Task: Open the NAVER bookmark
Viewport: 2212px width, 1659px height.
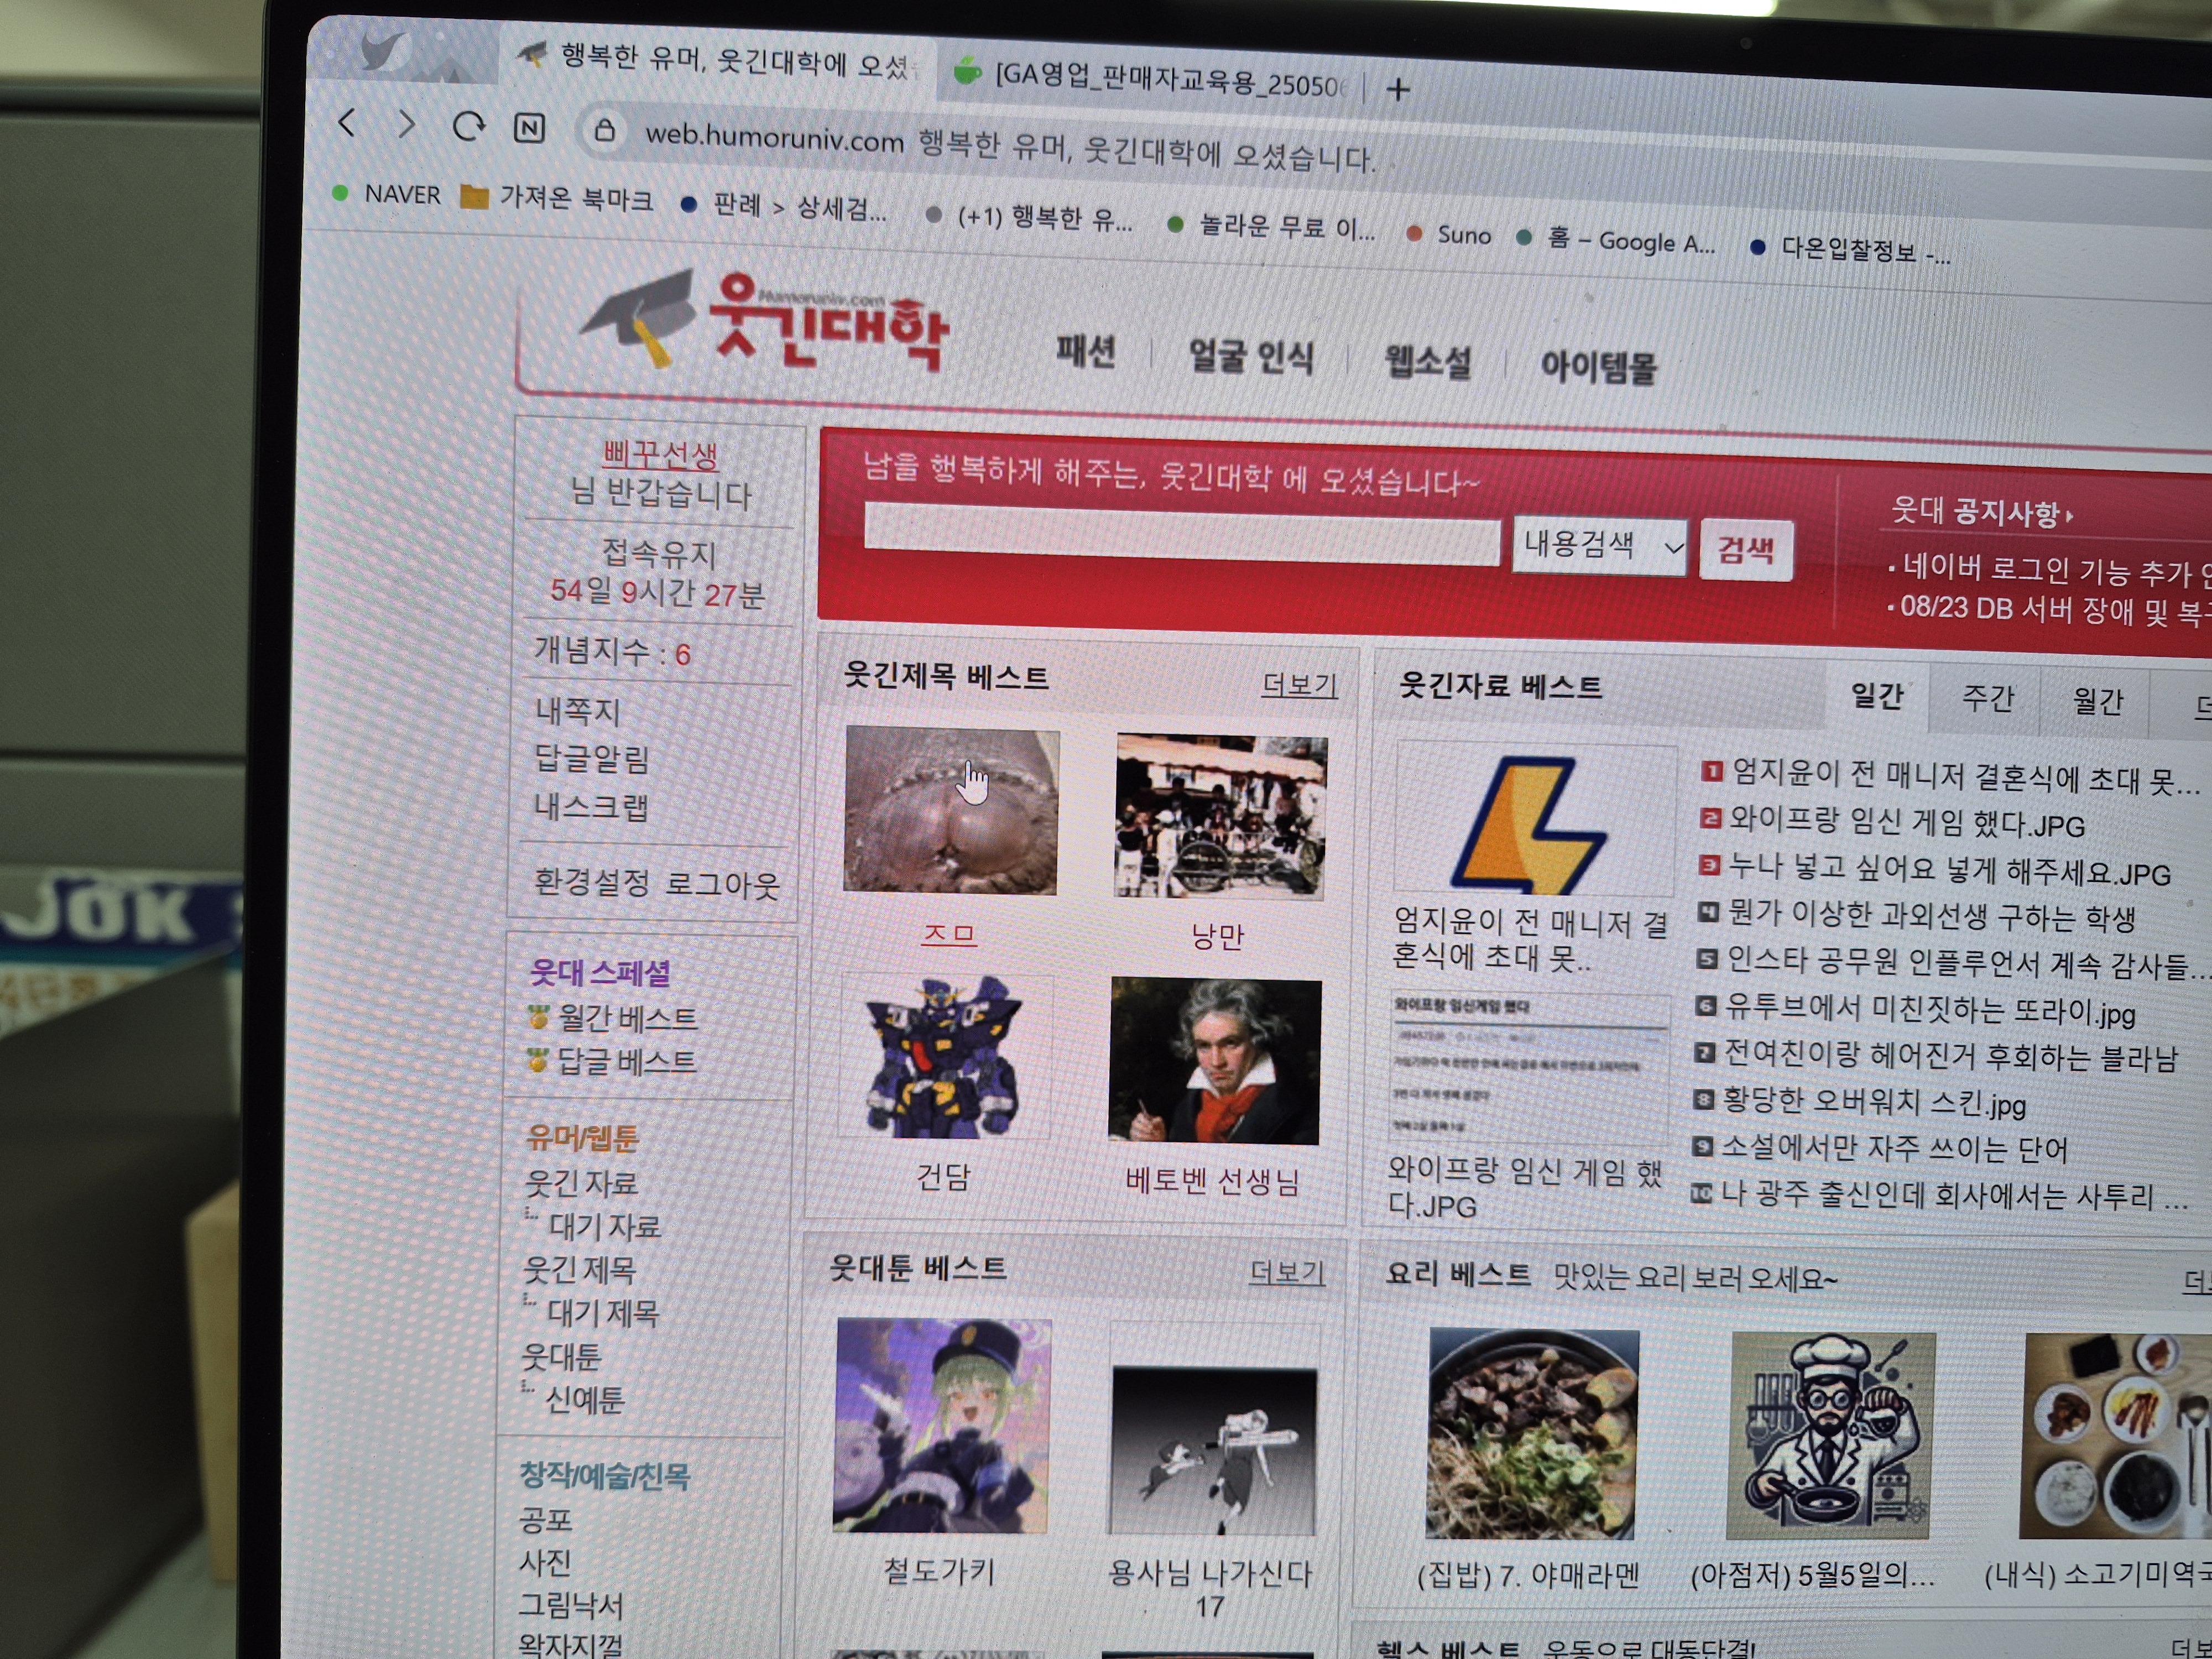Action: (388, 193)
